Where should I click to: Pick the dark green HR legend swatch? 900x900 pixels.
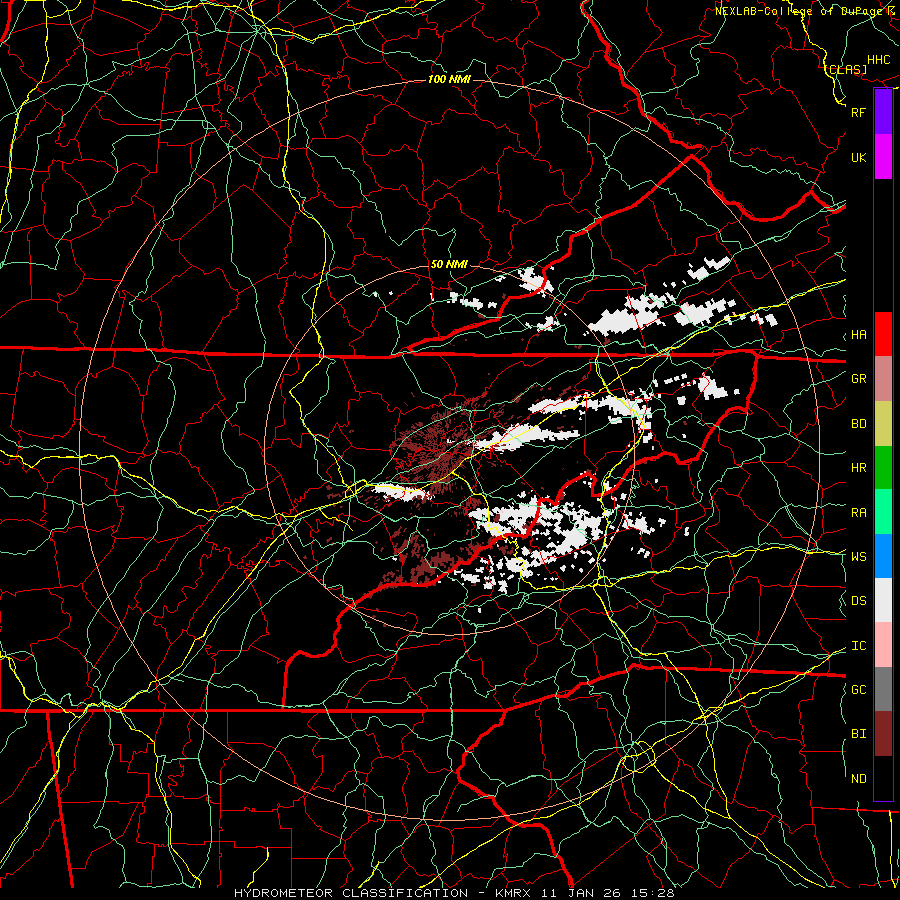(883, 468)
